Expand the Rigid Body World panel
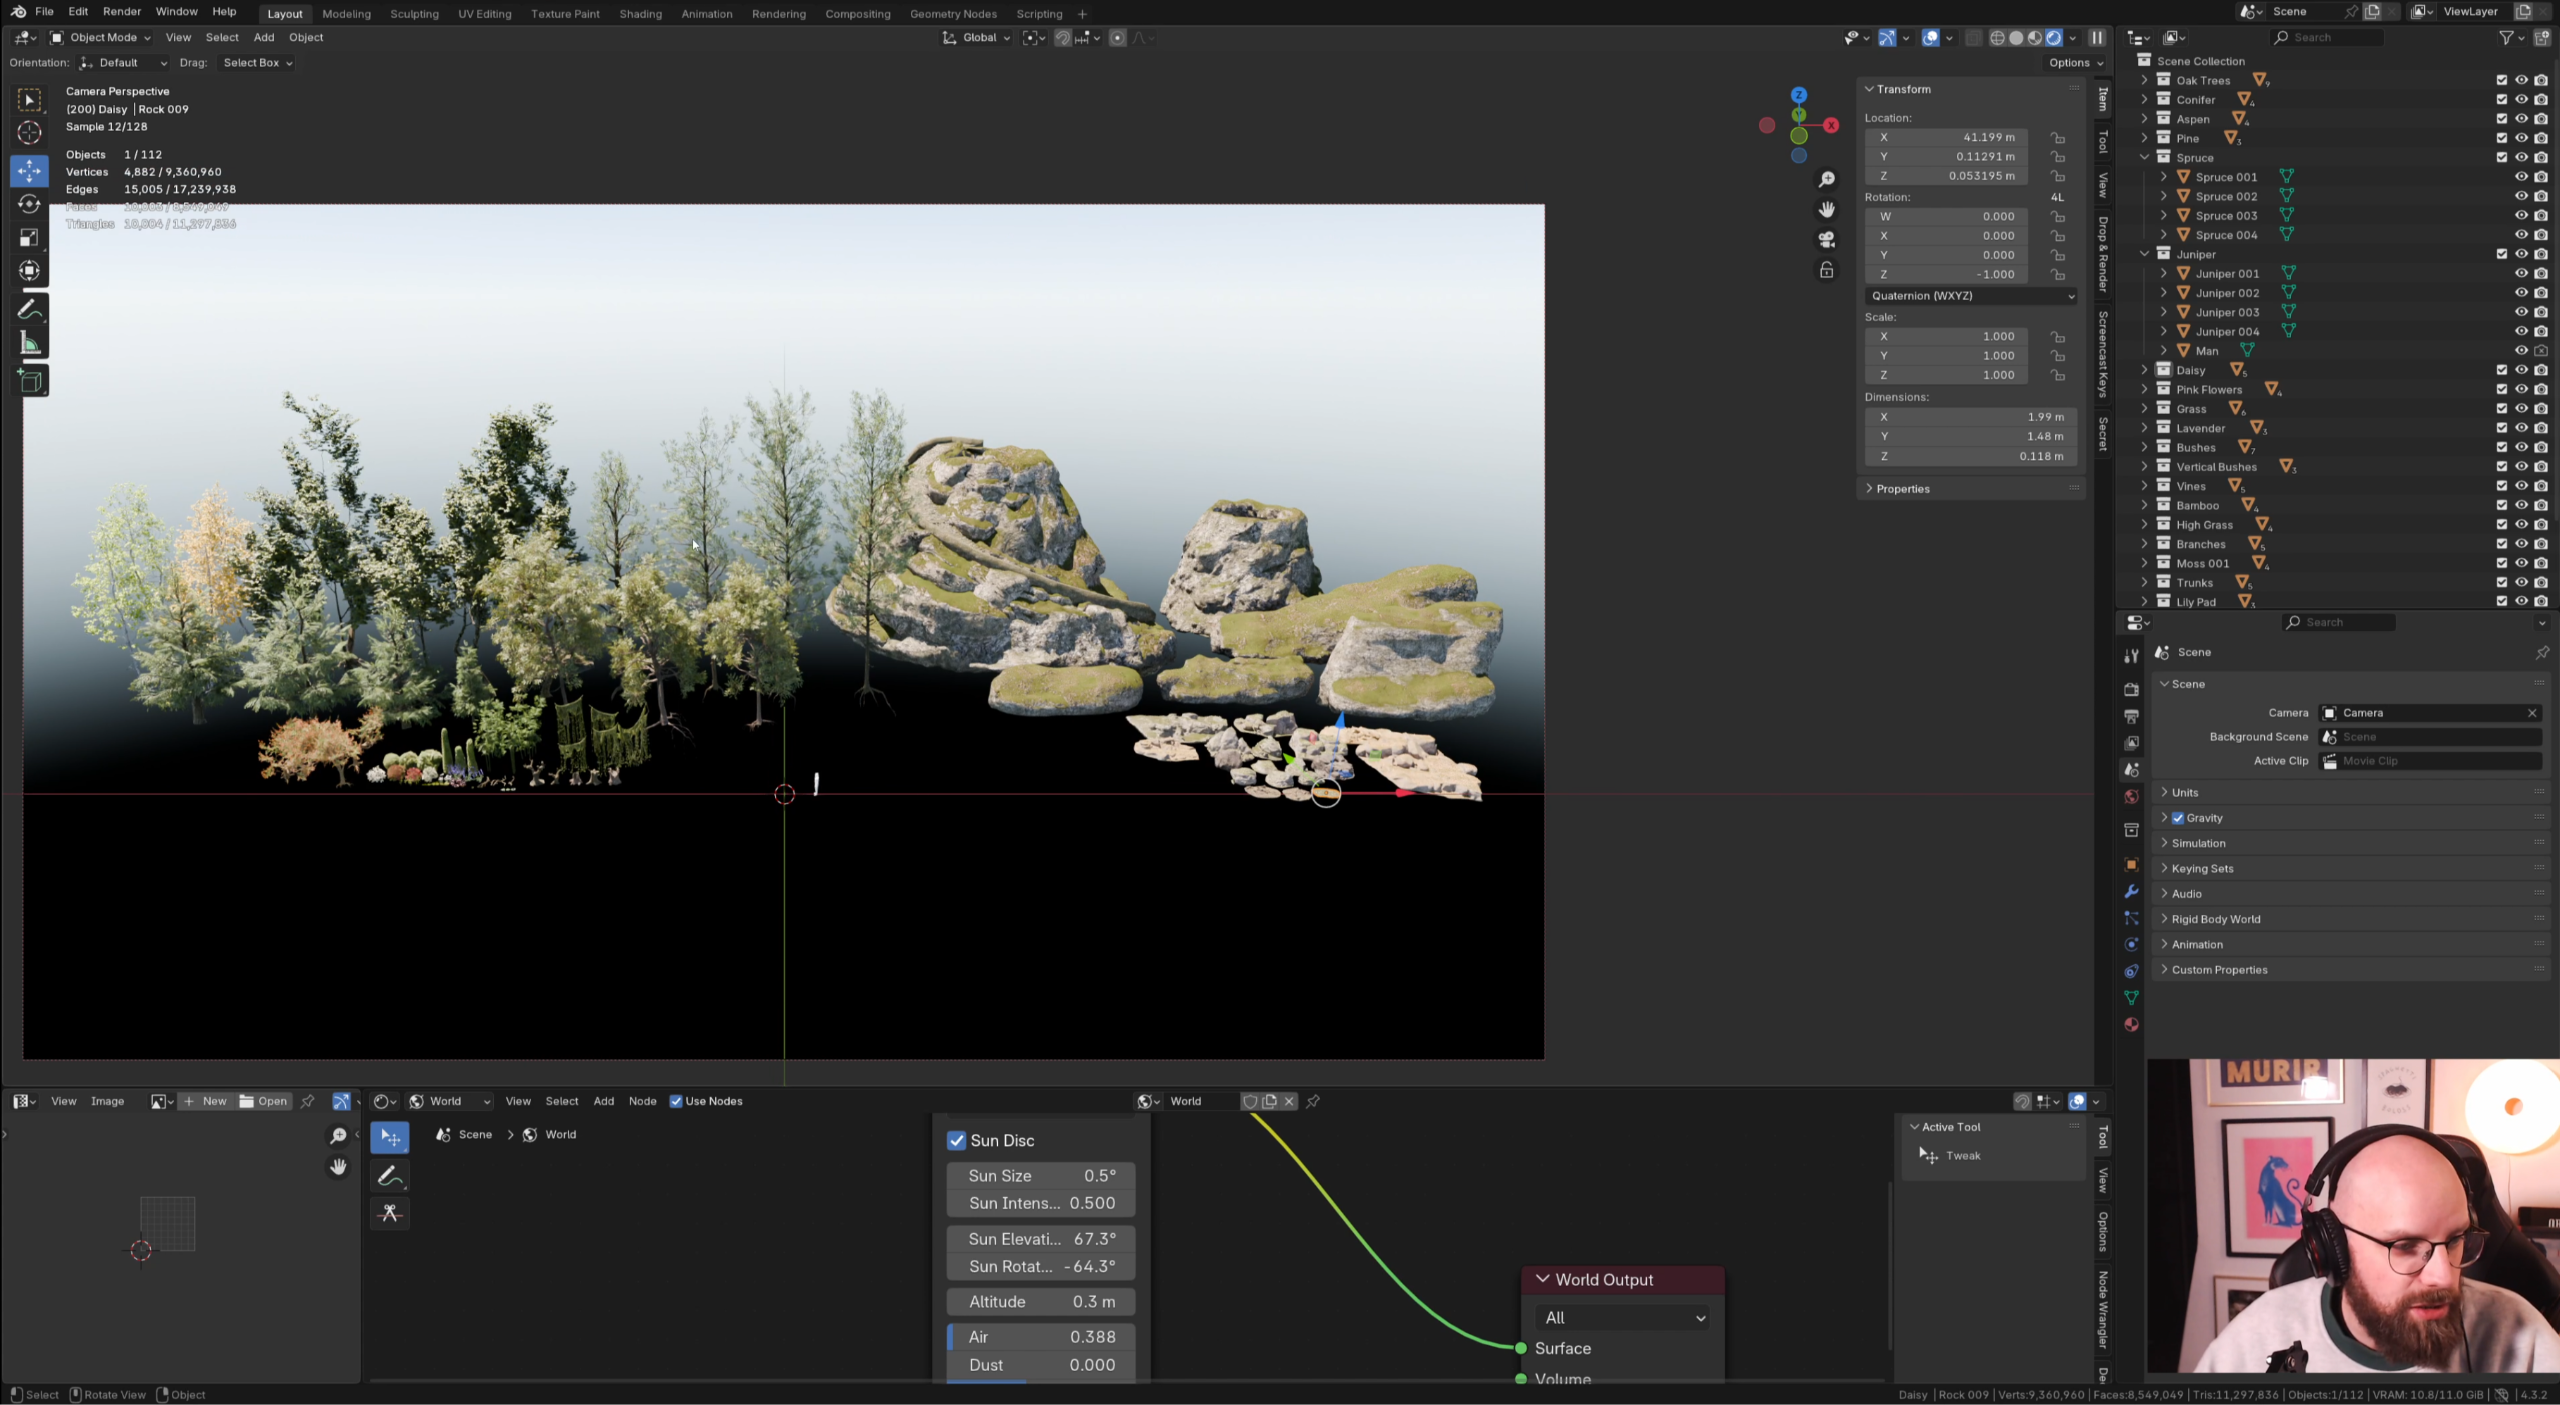Viewport: 2560px width, 1405px height. [x=2215, y=919]
